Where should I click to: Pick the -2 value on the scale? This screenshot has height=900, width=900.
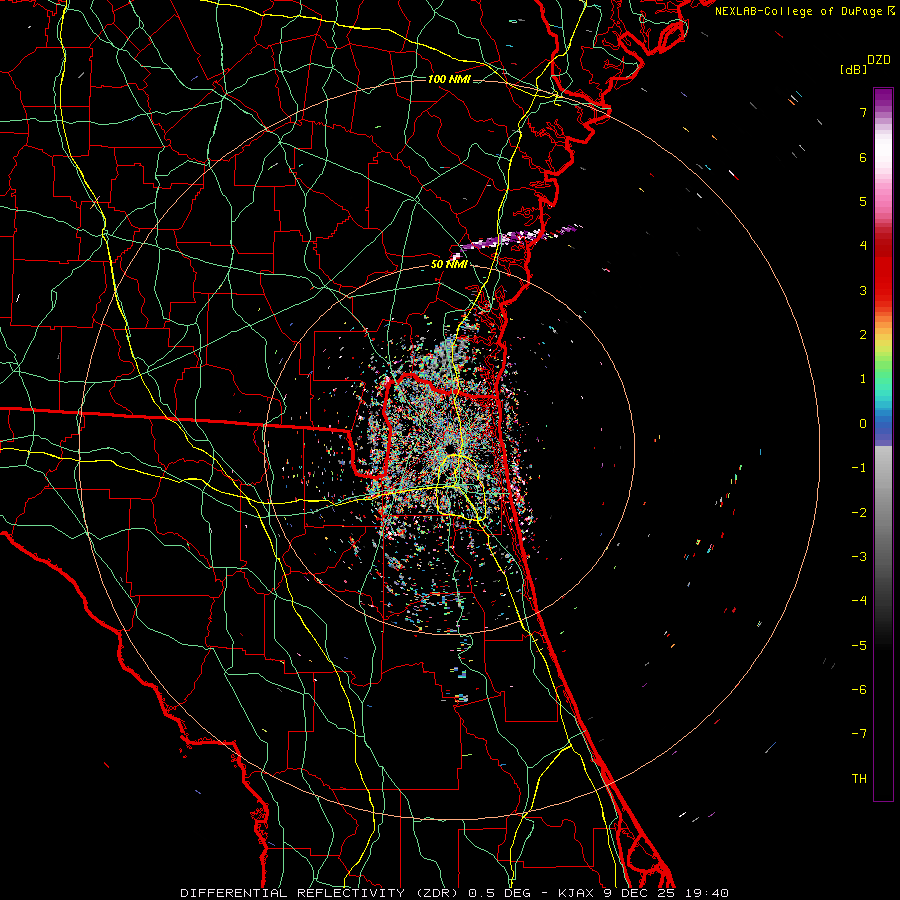point(859,513)
